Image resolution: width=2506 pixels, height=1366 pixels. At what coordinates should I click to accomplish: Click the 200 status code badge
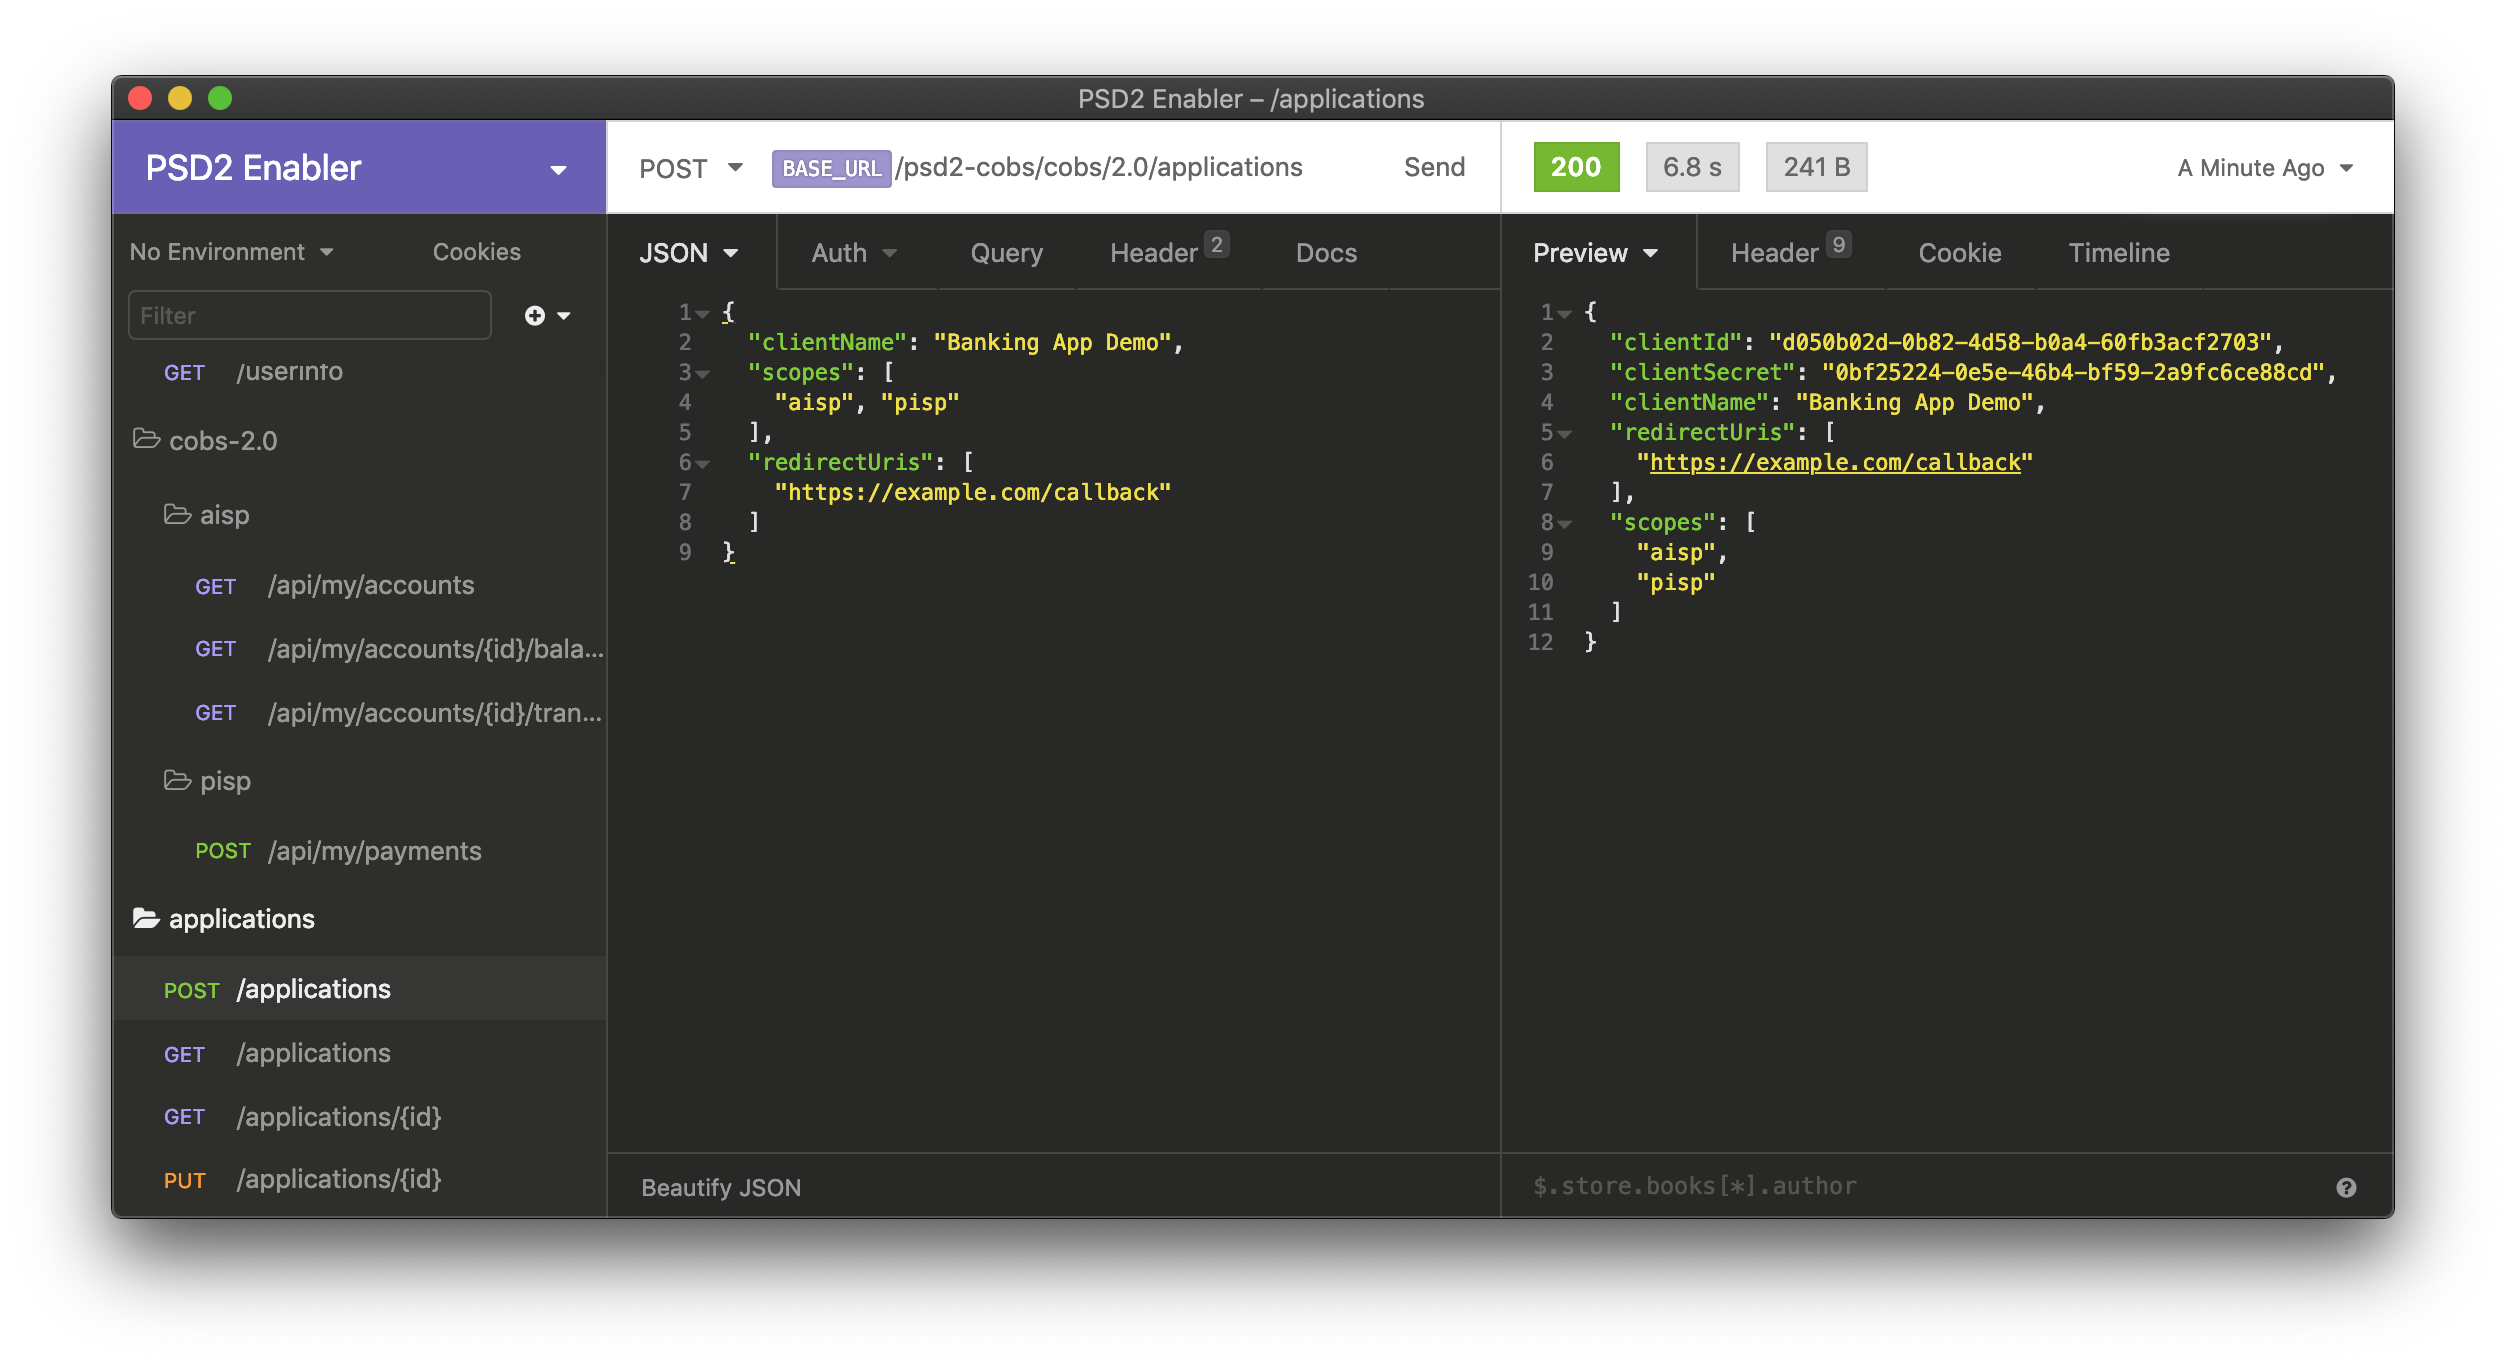[1576, 167]
